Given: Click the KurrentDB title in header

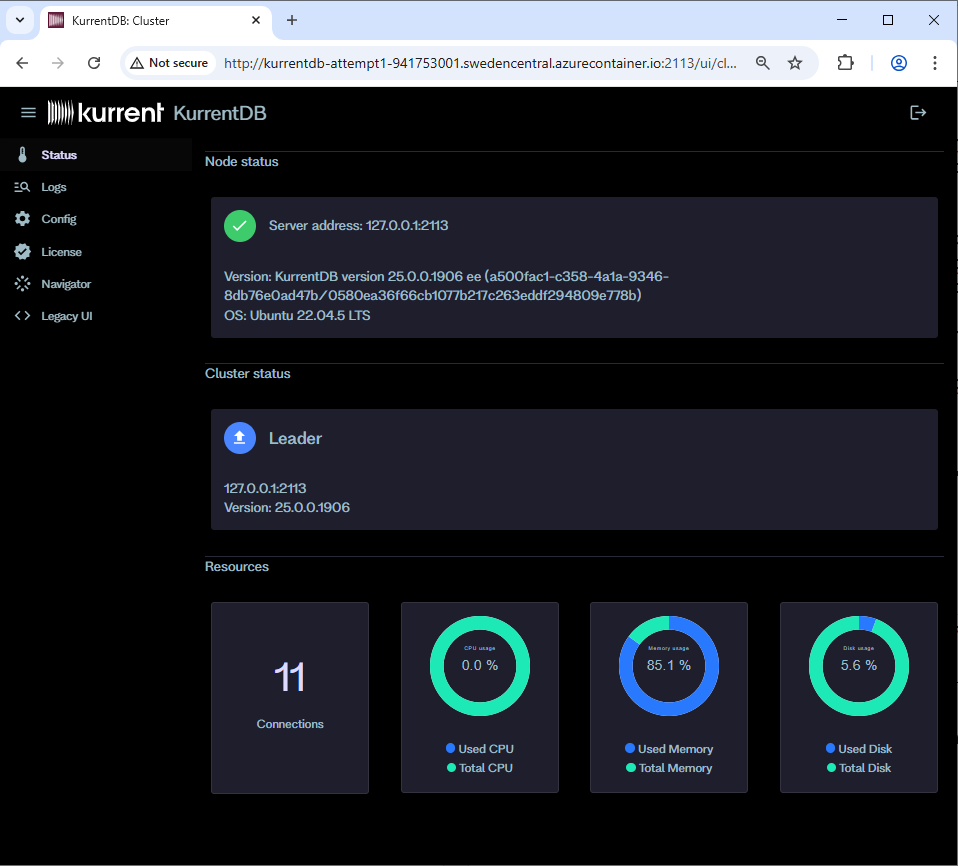Looking at the screenshot, I should tap(220, 113).
